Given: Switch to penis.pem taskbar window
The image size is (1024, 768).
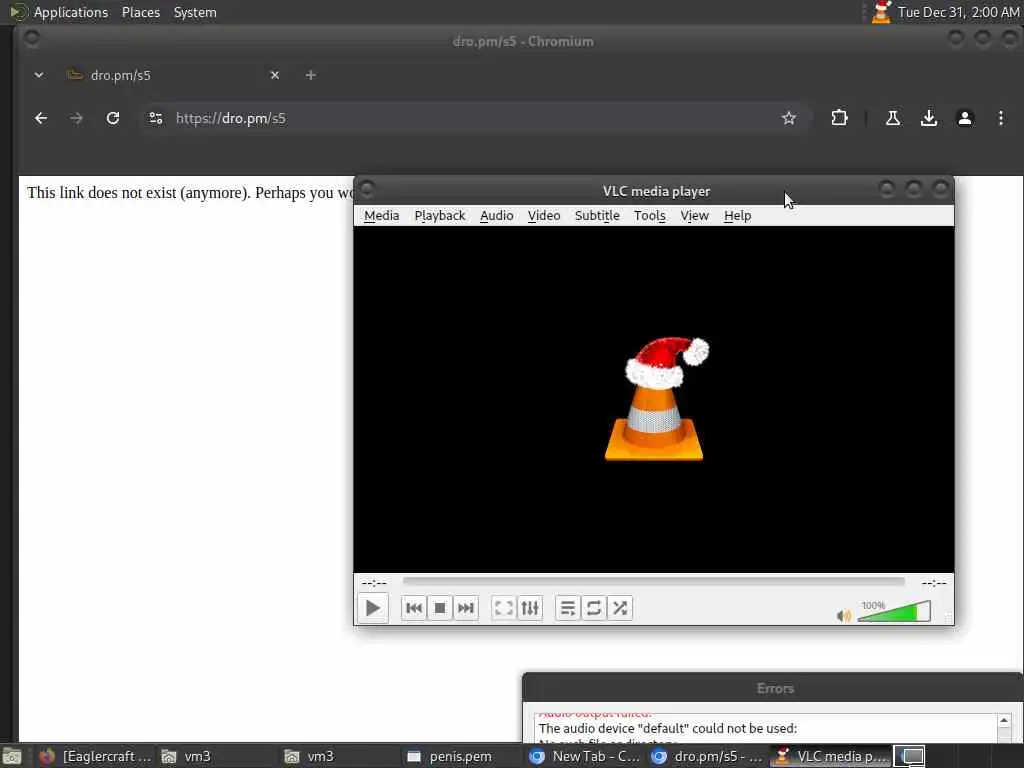Looking at the screenshot, I should tap(461, 756).
